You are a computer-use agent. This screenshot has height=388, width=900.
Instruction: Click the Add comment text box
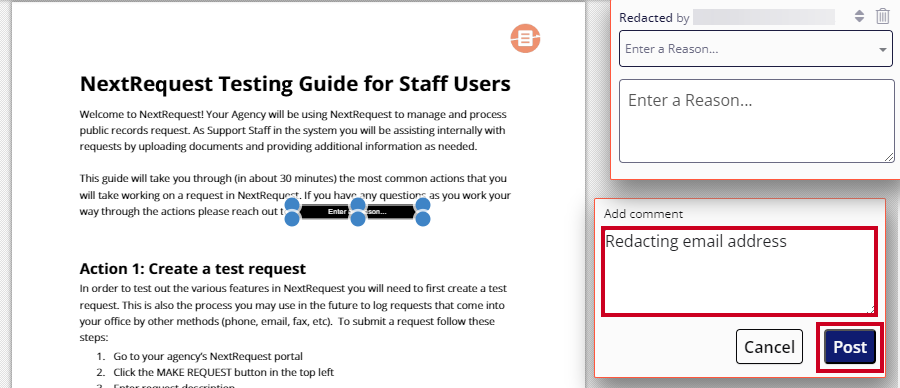coord(739,271)
